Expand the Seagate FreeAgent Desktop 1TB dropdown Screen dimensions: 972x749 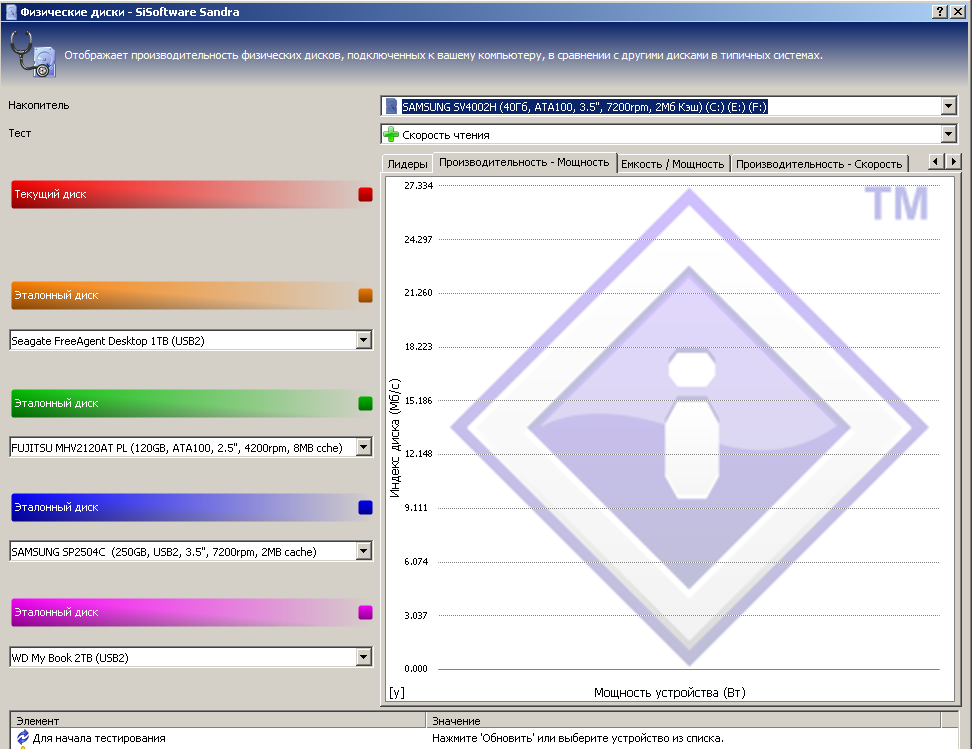click(x=363, y=340)
